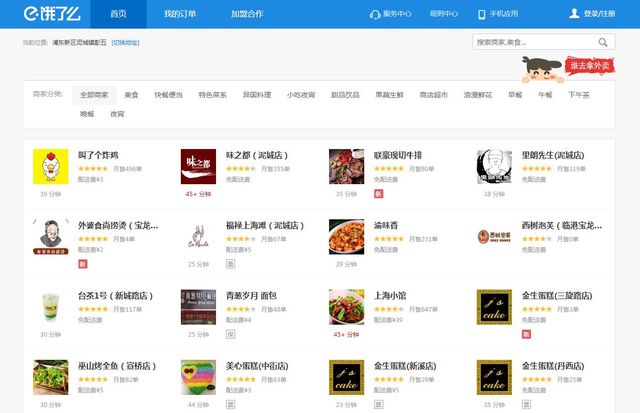Click the 饿了么 logo in the header
Screen dimensions: 640x413
[52, 14]
